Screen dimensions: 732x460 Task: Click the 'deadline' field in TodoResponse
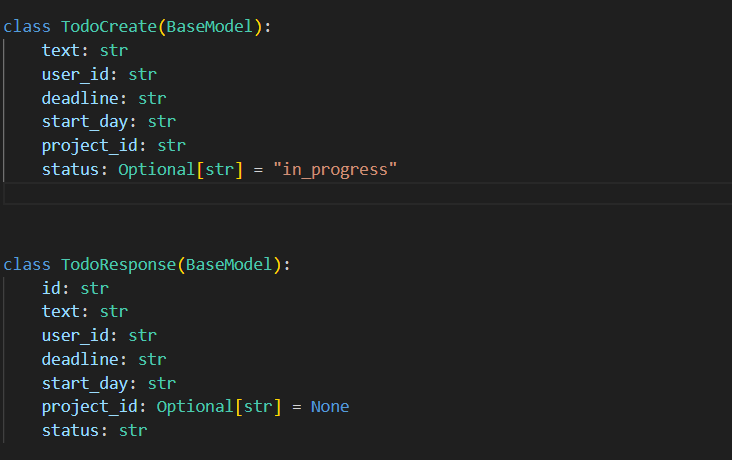(x=80, y=360)
